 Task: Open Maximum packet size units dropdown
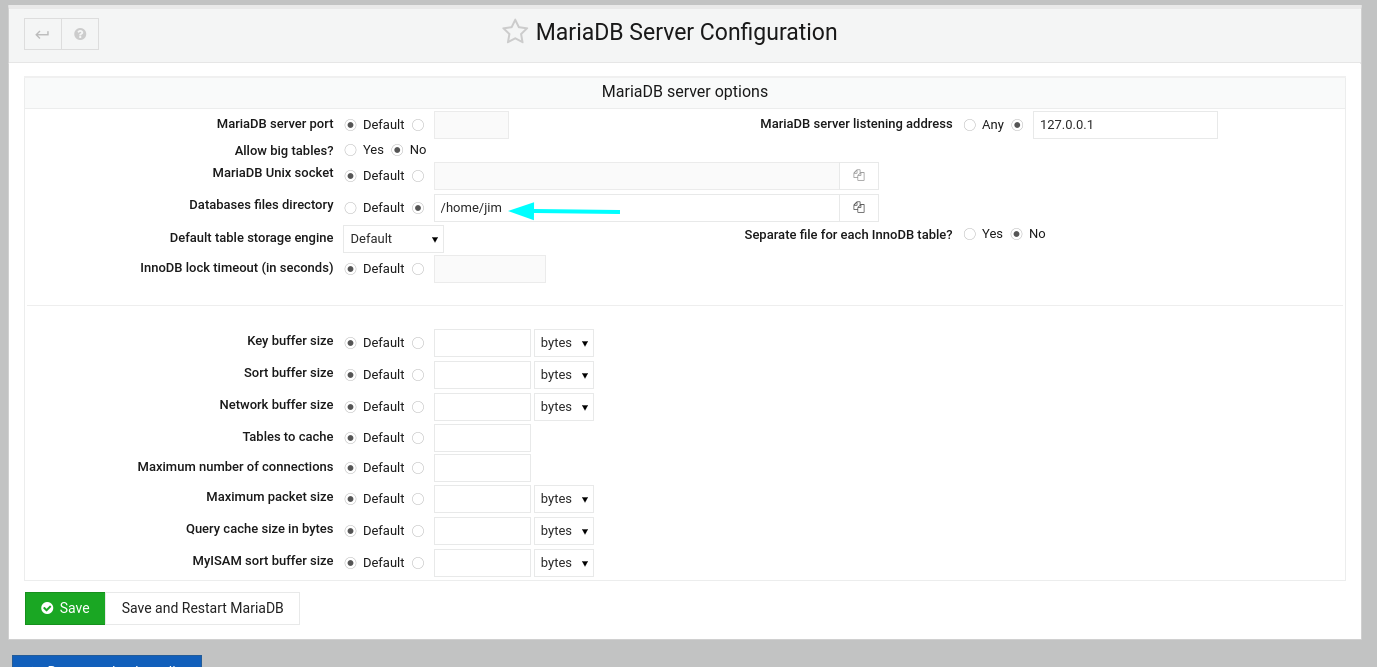(564, 499)
